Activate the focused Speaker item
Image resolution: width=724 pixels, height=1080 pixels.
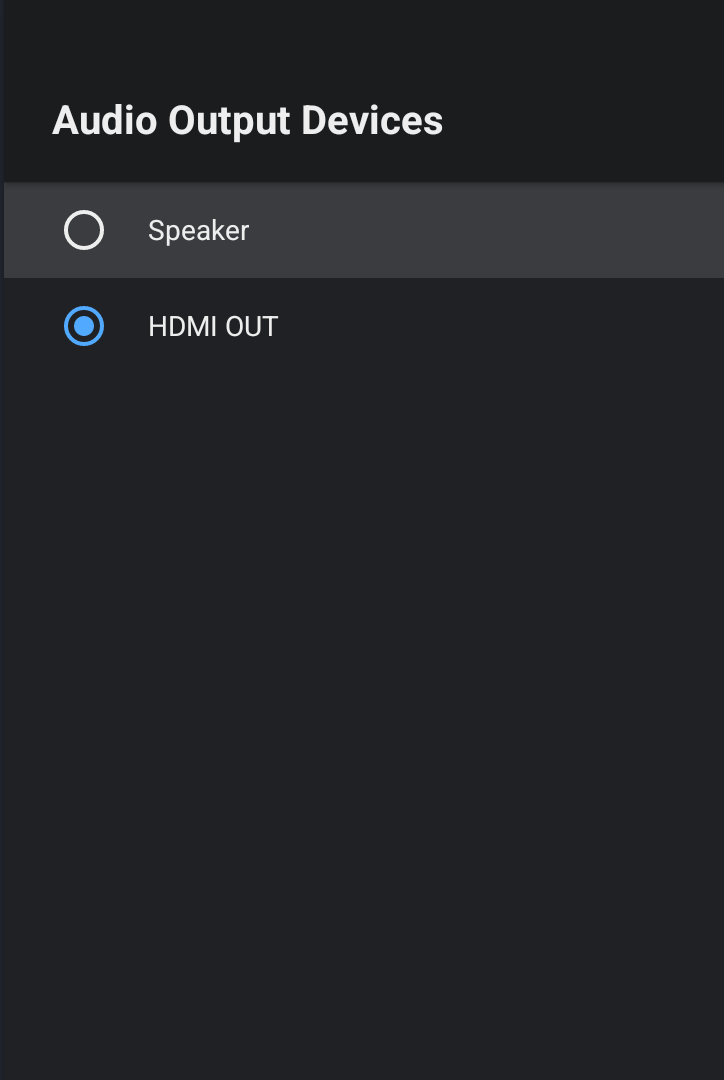[x=362, y=231]
